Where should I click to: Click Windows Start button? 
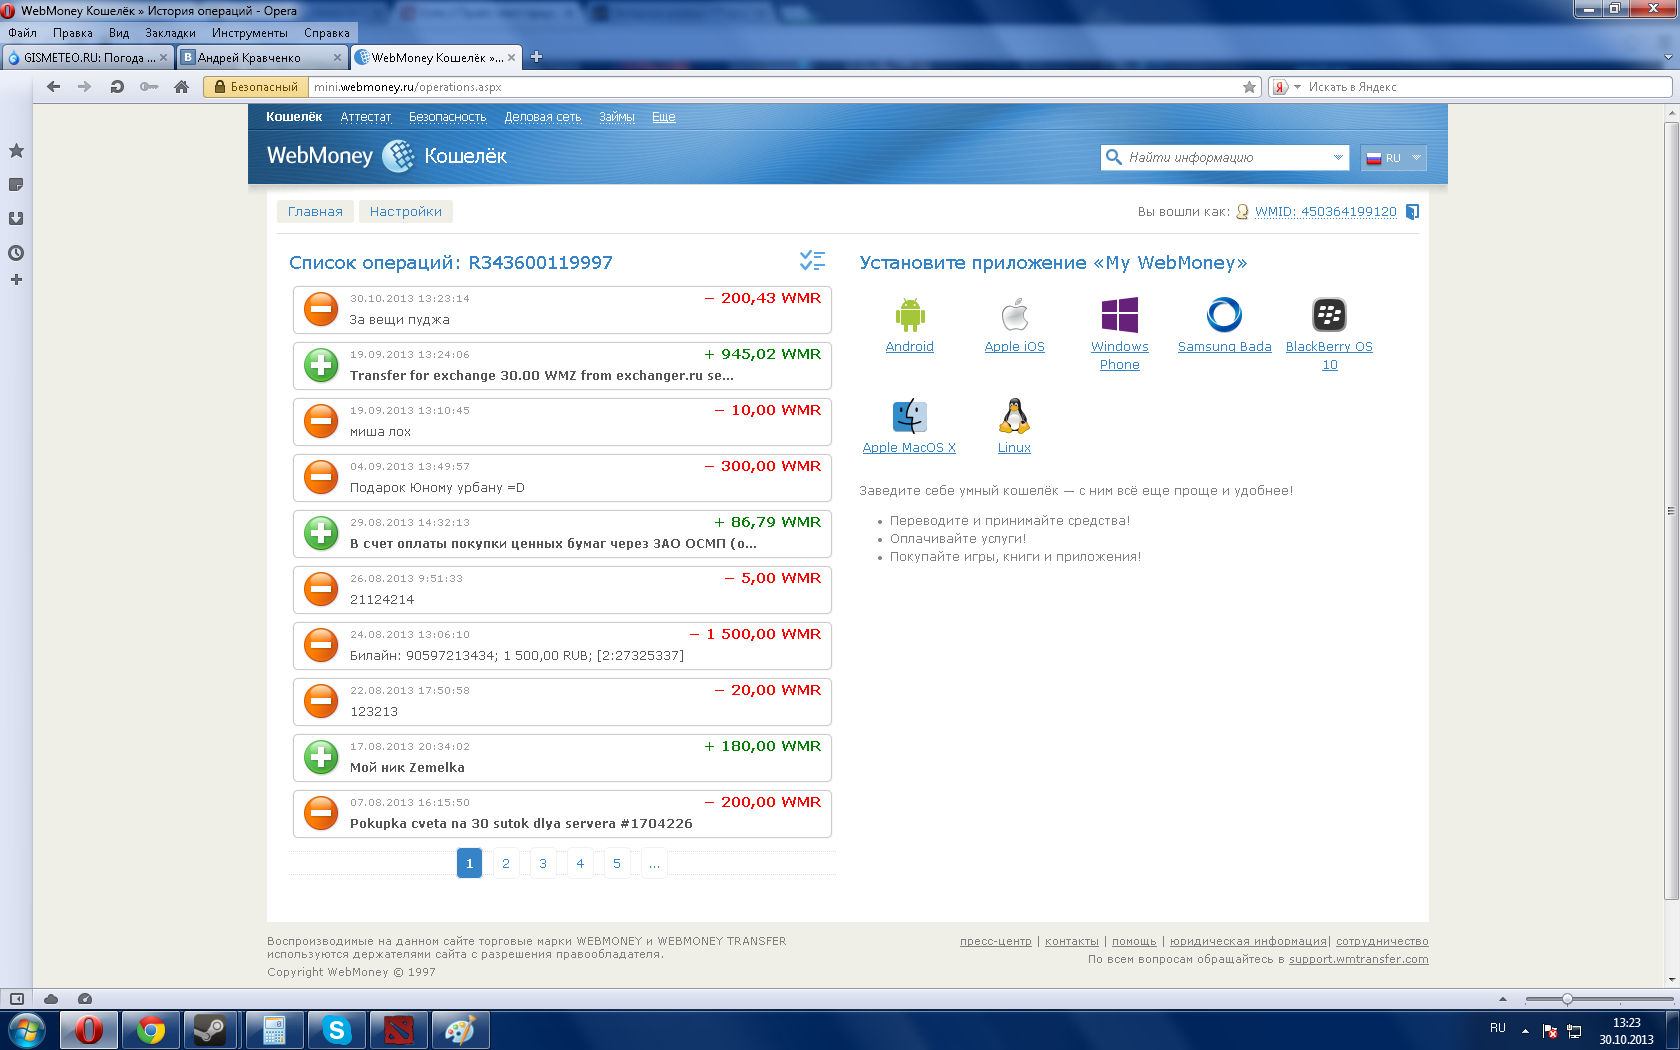coord(26,1030)
